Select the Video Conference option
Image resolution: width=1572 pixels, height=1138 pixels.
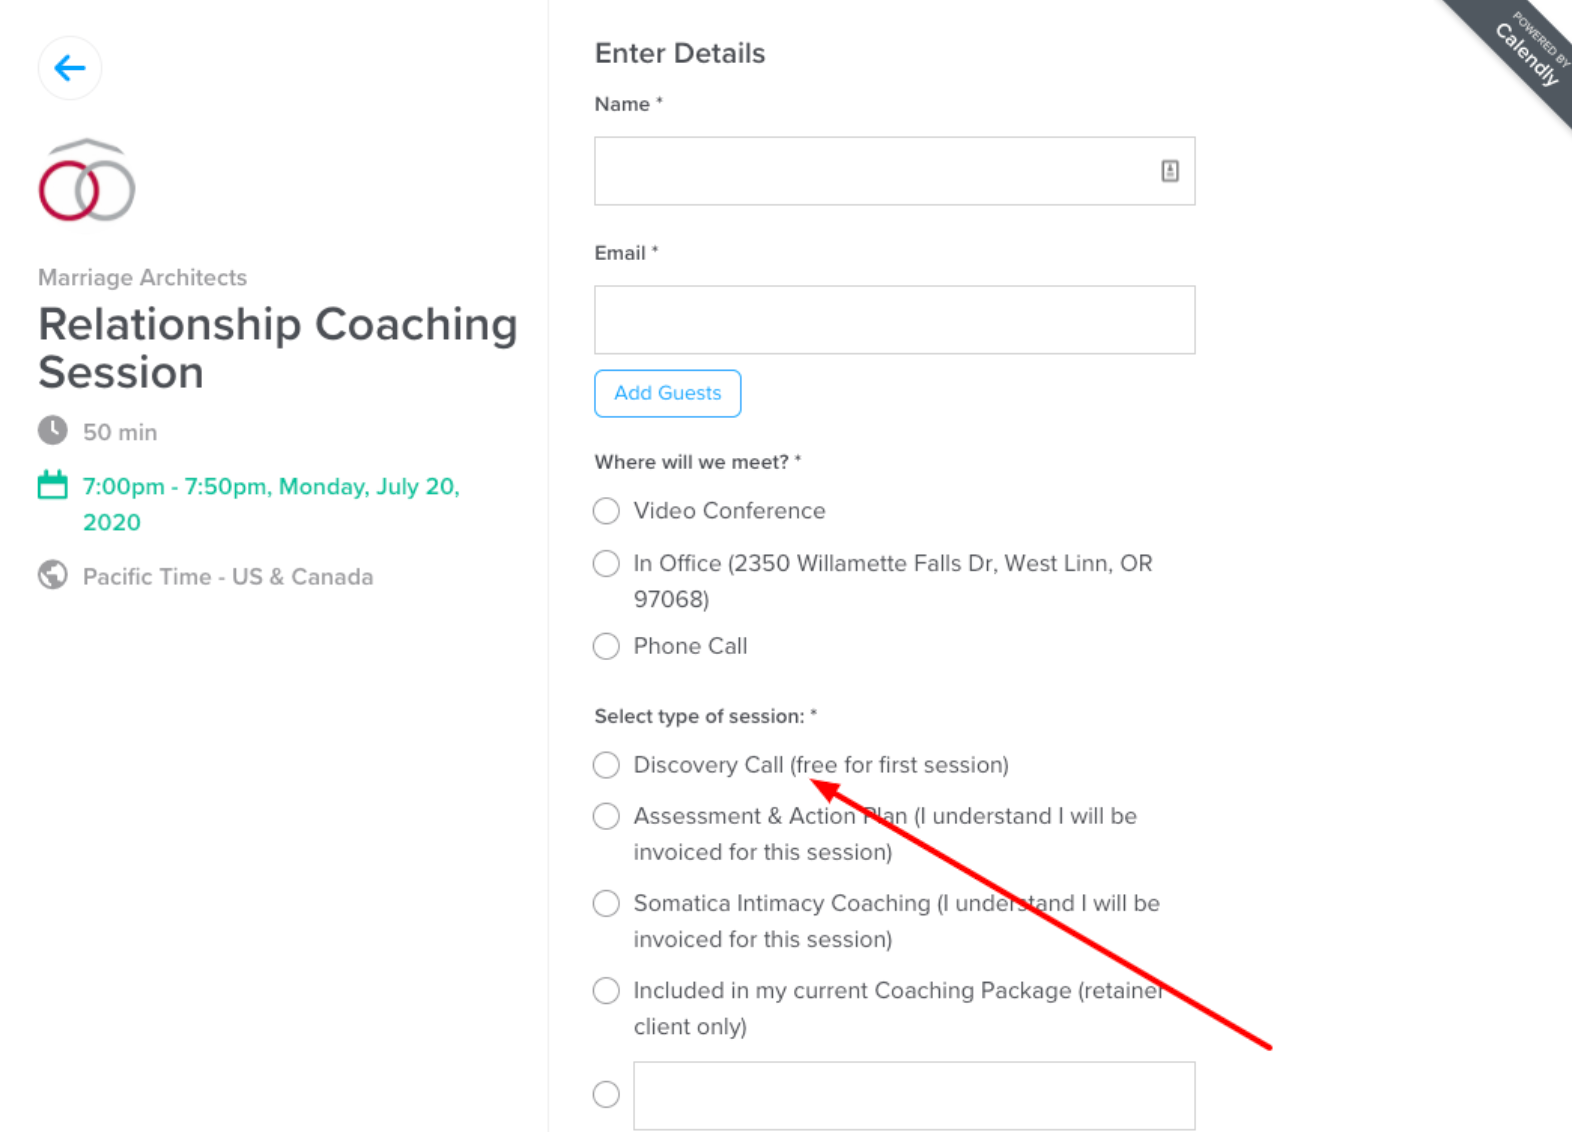[x=606, y=511]
